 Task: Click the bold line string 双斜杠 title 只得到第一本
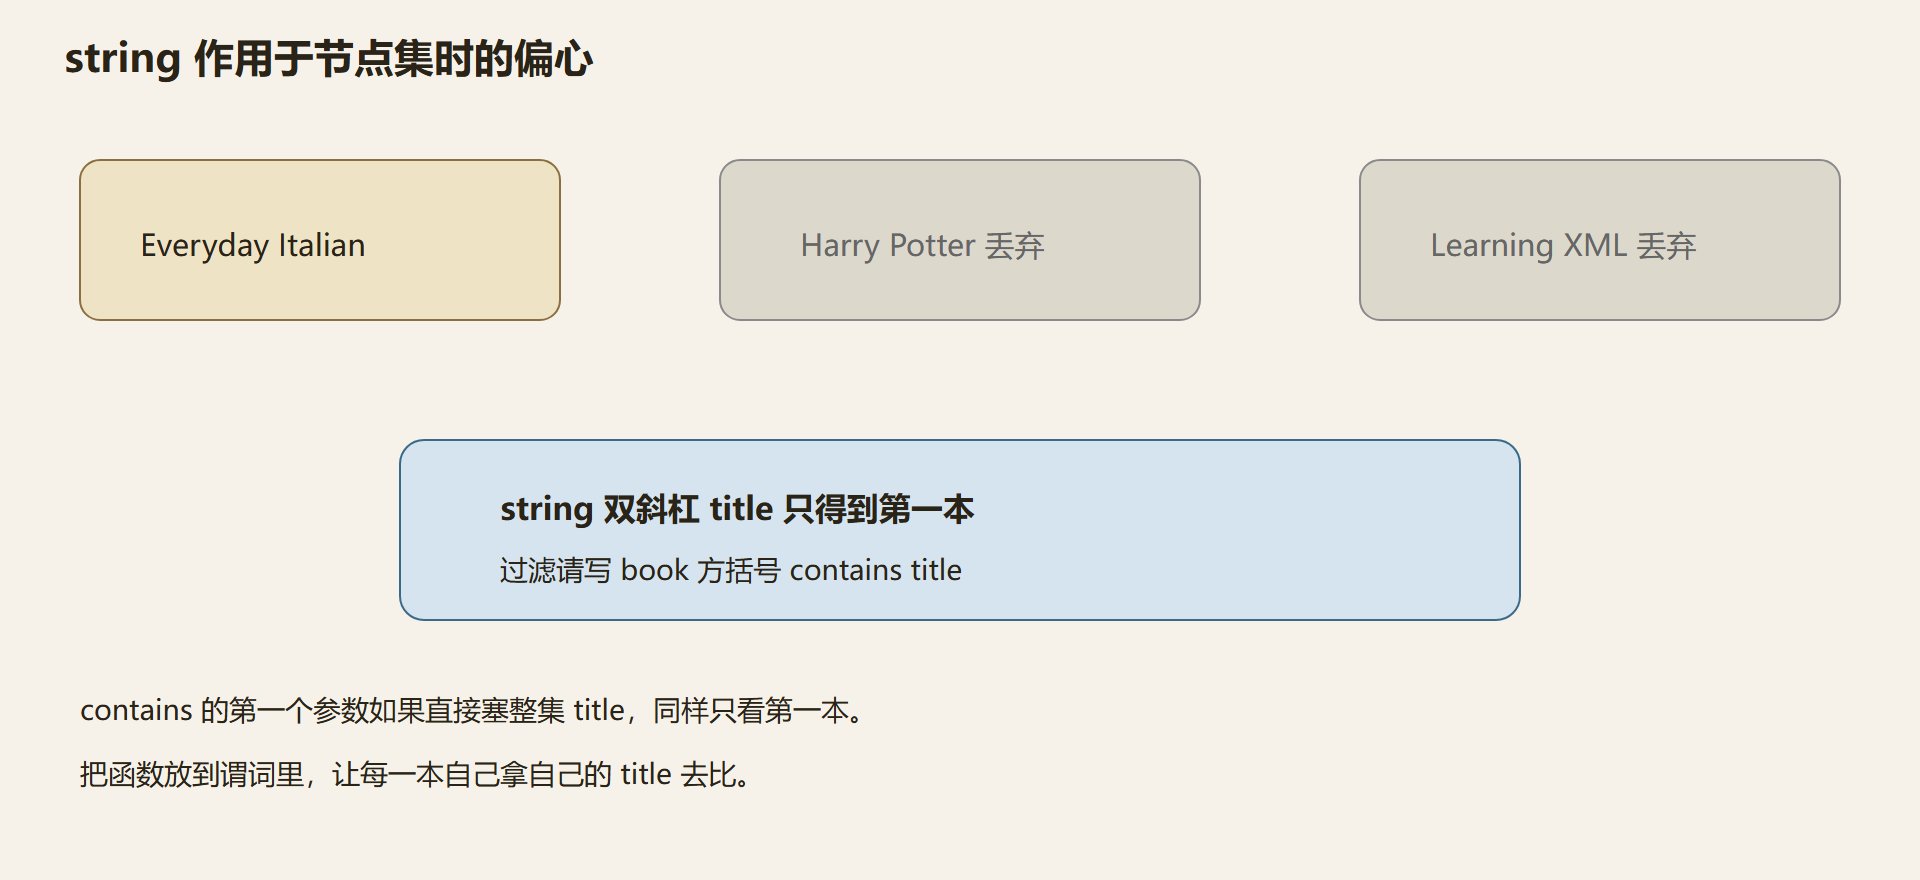(x=737, y=510)
